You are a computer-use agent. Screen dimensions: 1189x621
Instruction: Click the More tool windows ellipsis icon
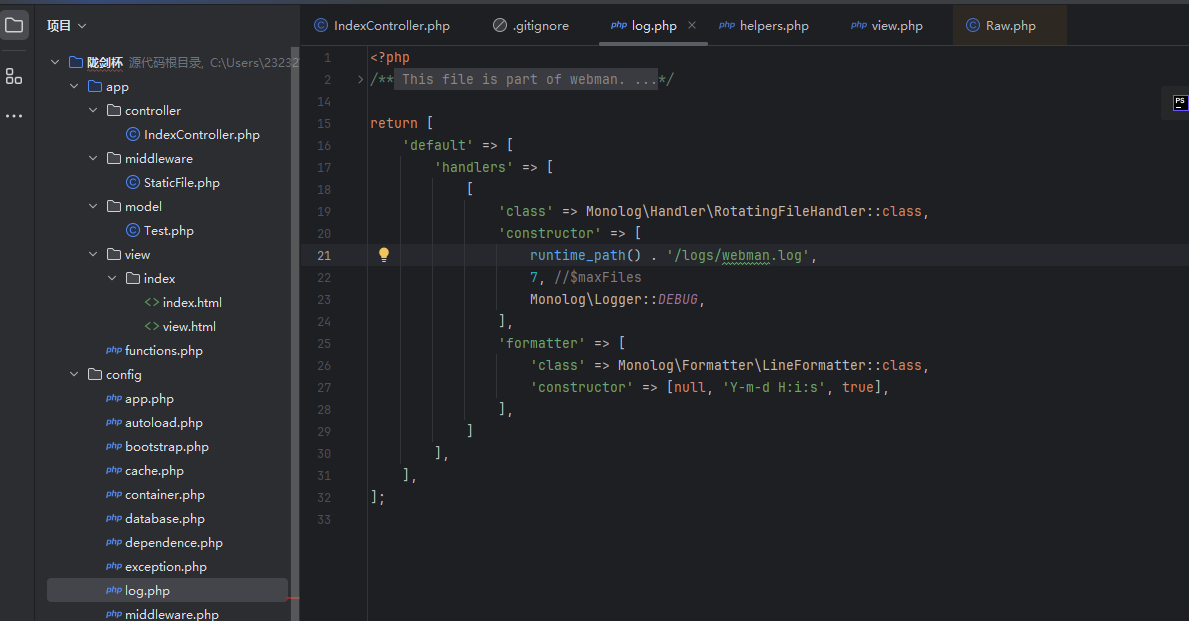[x=14, y=116]
